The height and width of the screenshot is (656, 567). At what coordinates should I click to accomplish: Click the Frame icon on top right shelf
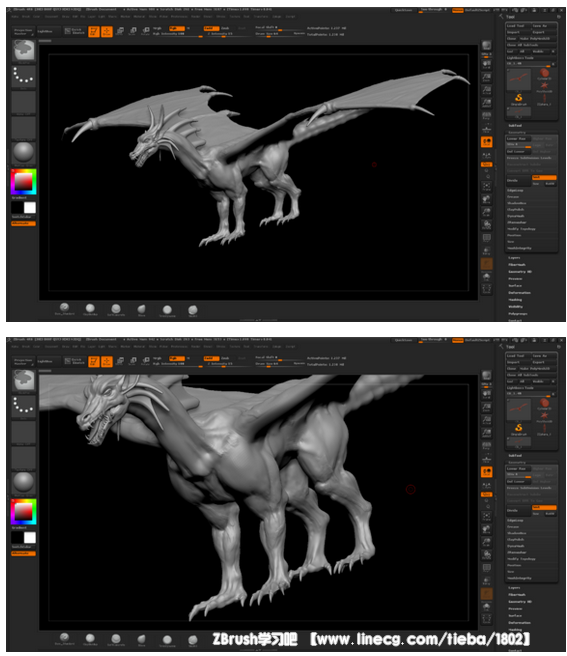[486, 186]
